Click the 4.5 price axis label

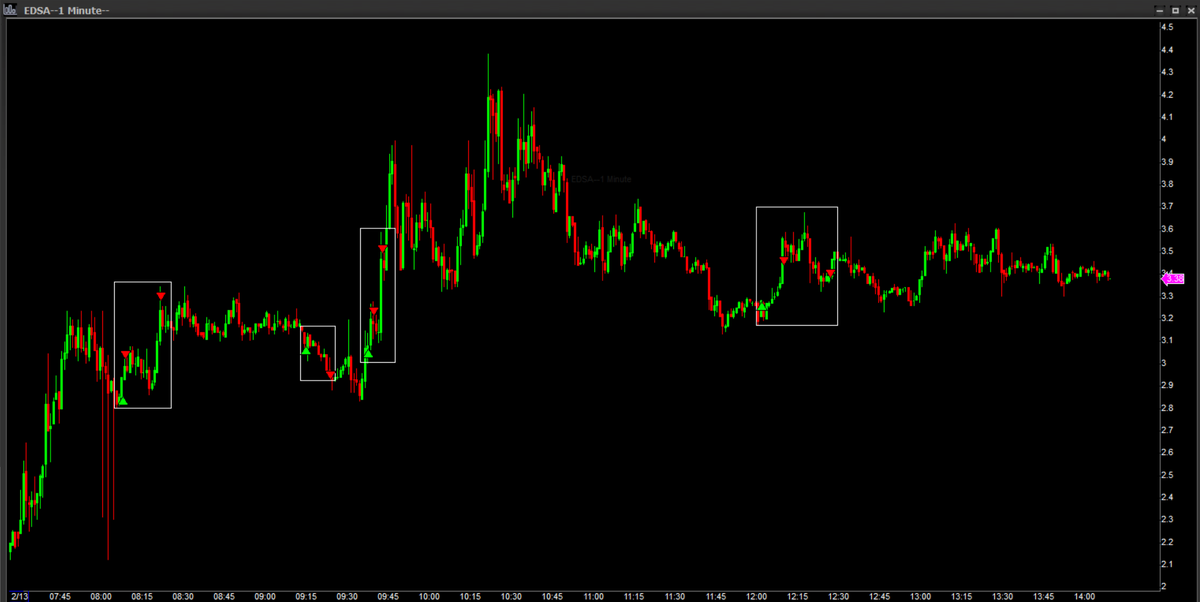pos(1166,28)
